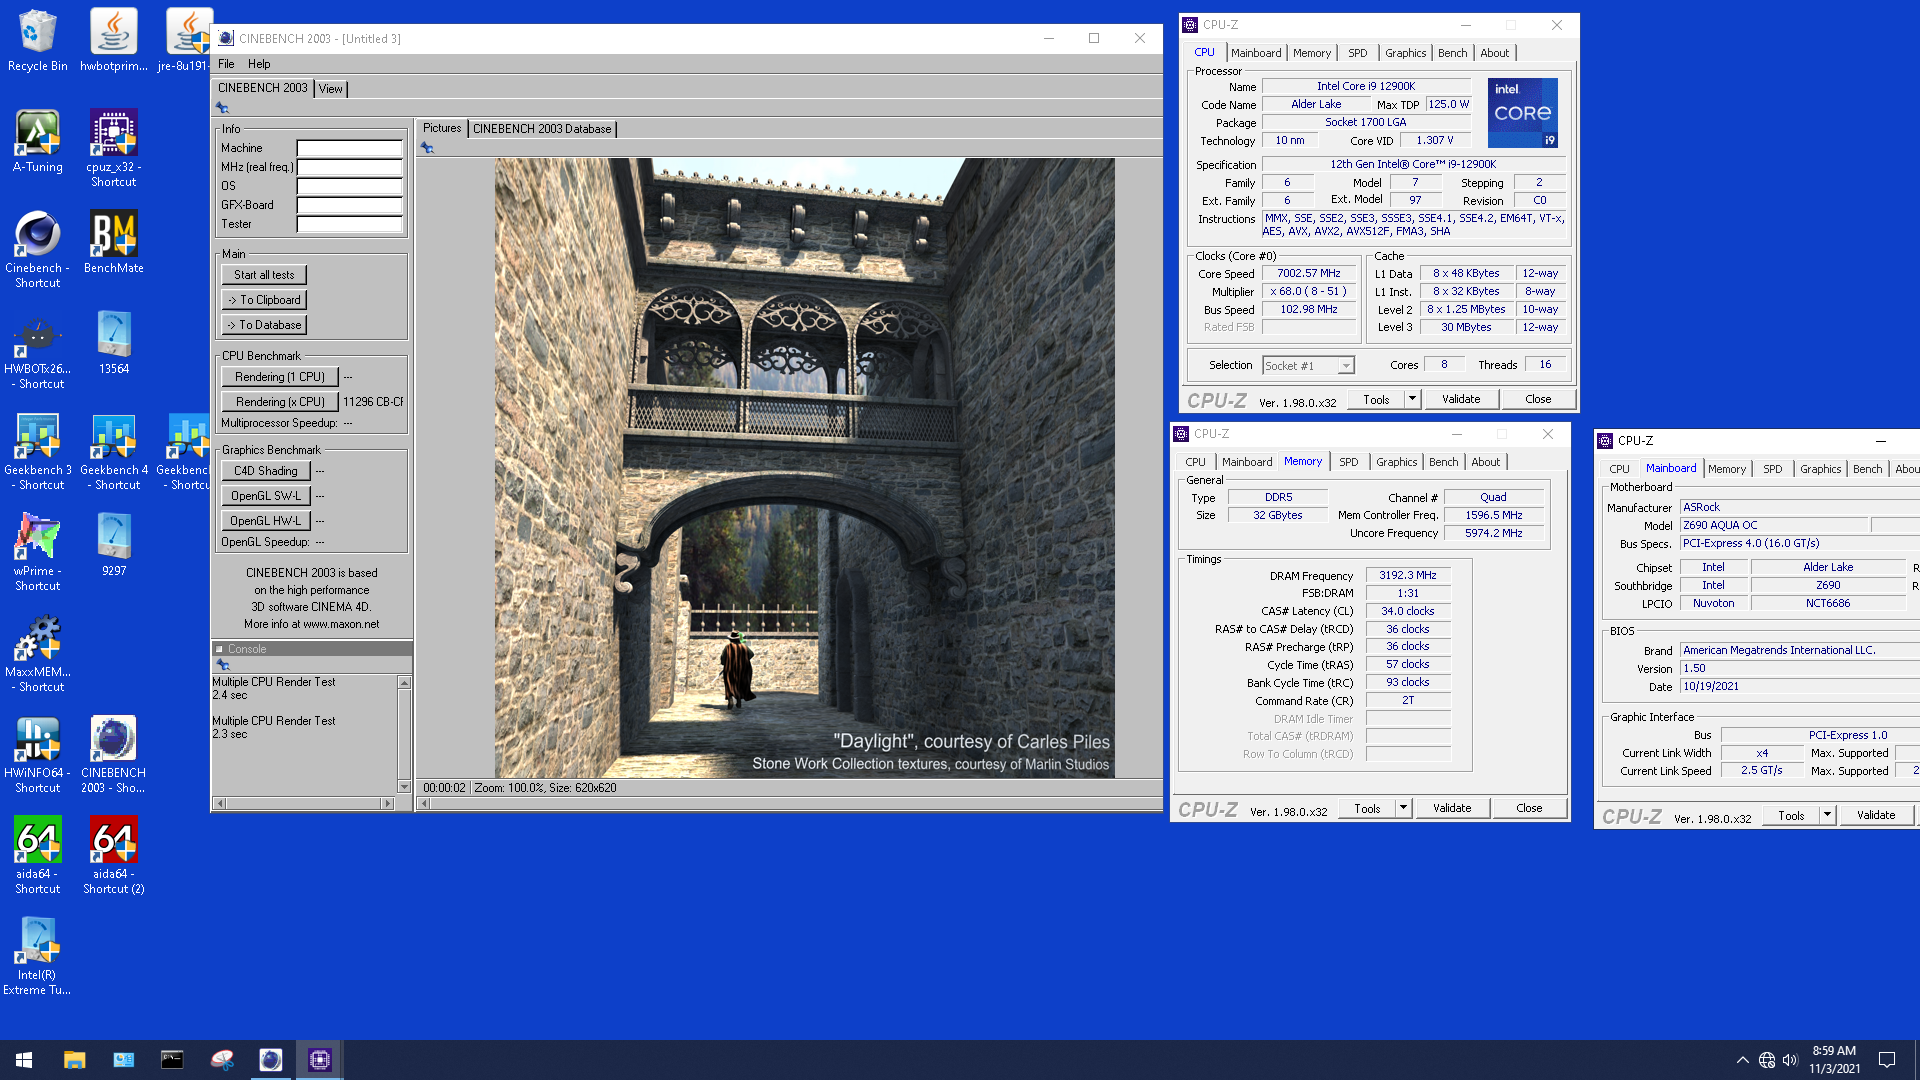Click the console scrollbar down arrow
The width and height of the screenshot is (1920, 1080).
coord(404,787)
